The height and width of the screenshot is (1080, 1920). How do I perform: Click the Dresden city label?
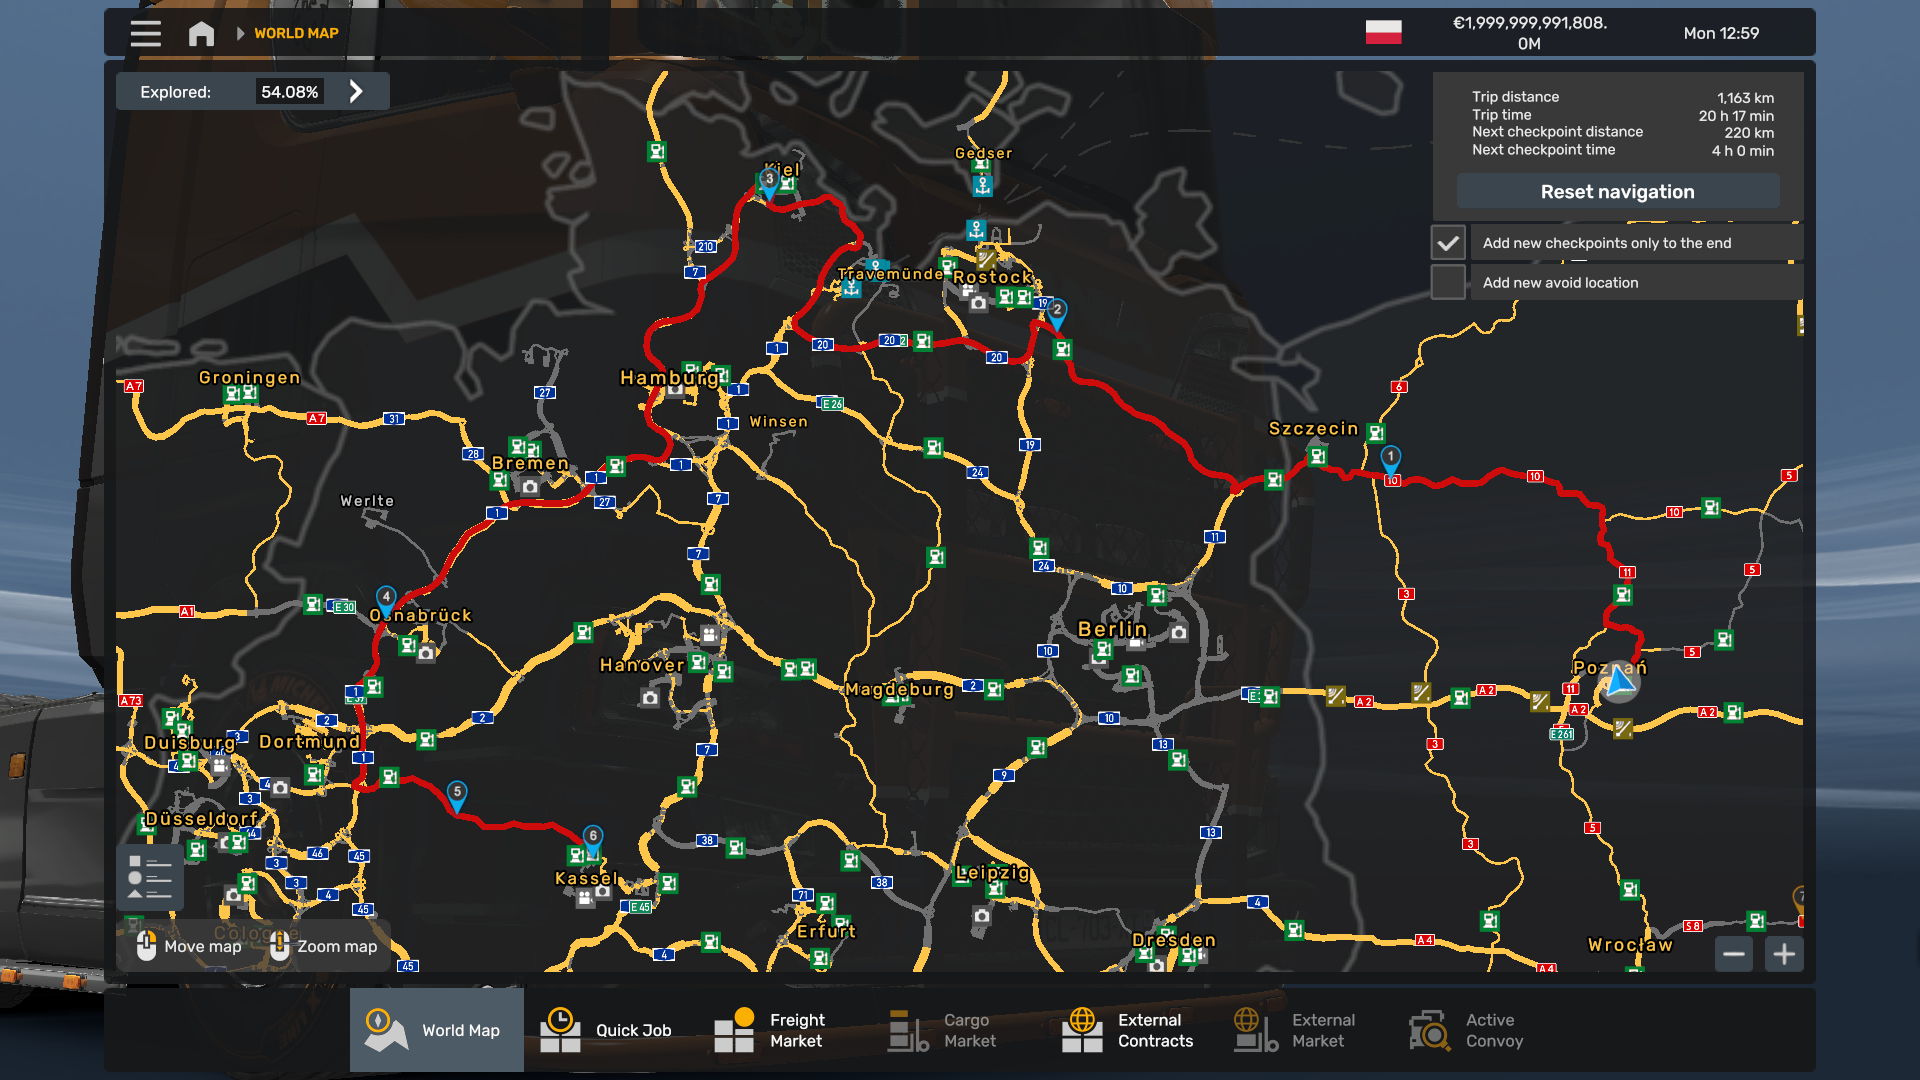click(1174, 940)
